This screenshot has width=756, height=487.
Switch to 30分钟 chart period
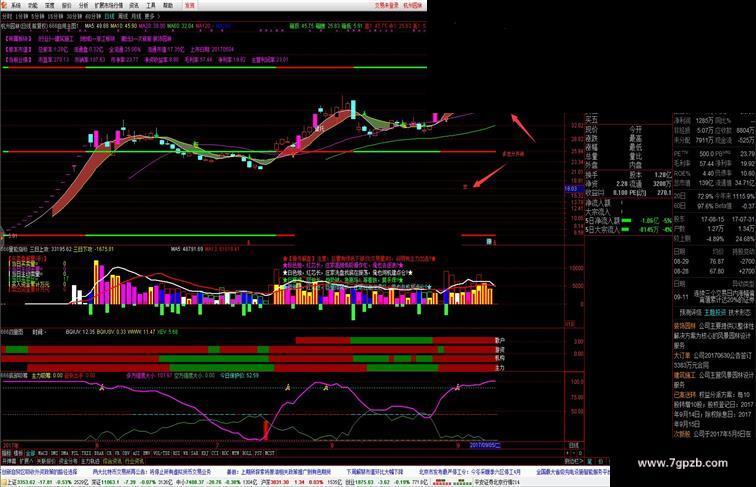74,16
